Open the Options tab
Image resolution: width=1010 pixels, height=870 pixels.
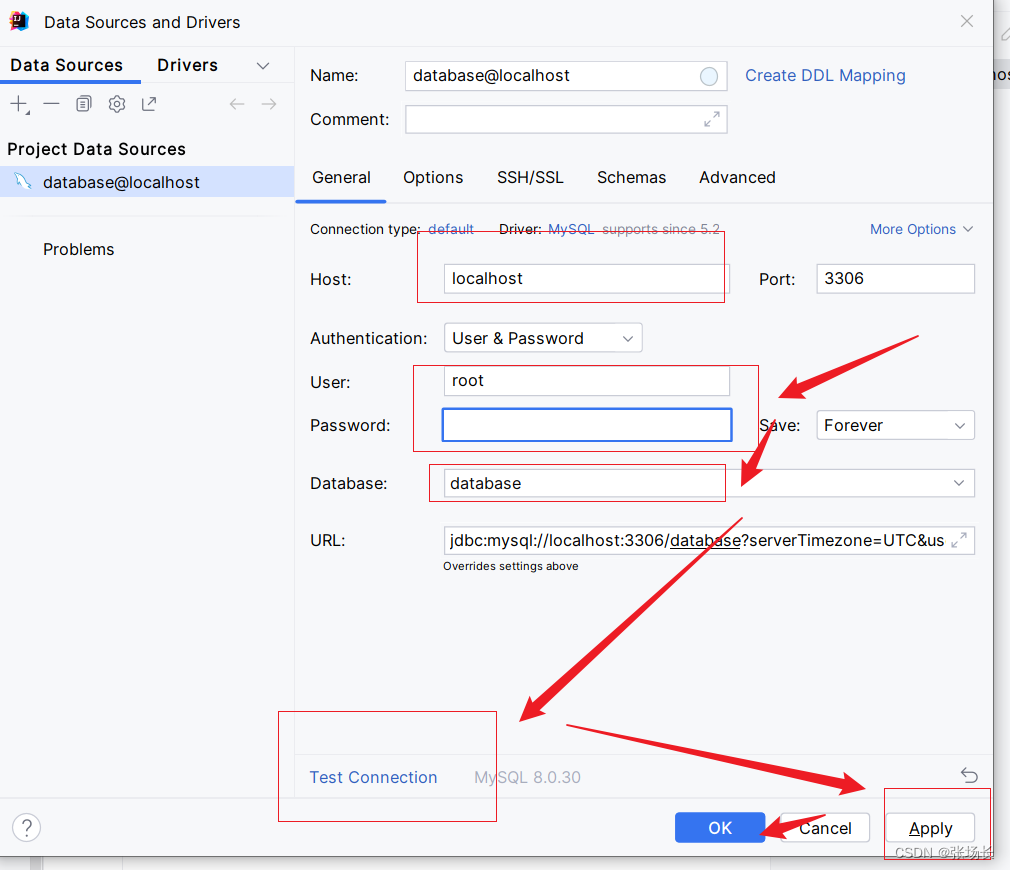pyautogui.click(x=433, y=178)
